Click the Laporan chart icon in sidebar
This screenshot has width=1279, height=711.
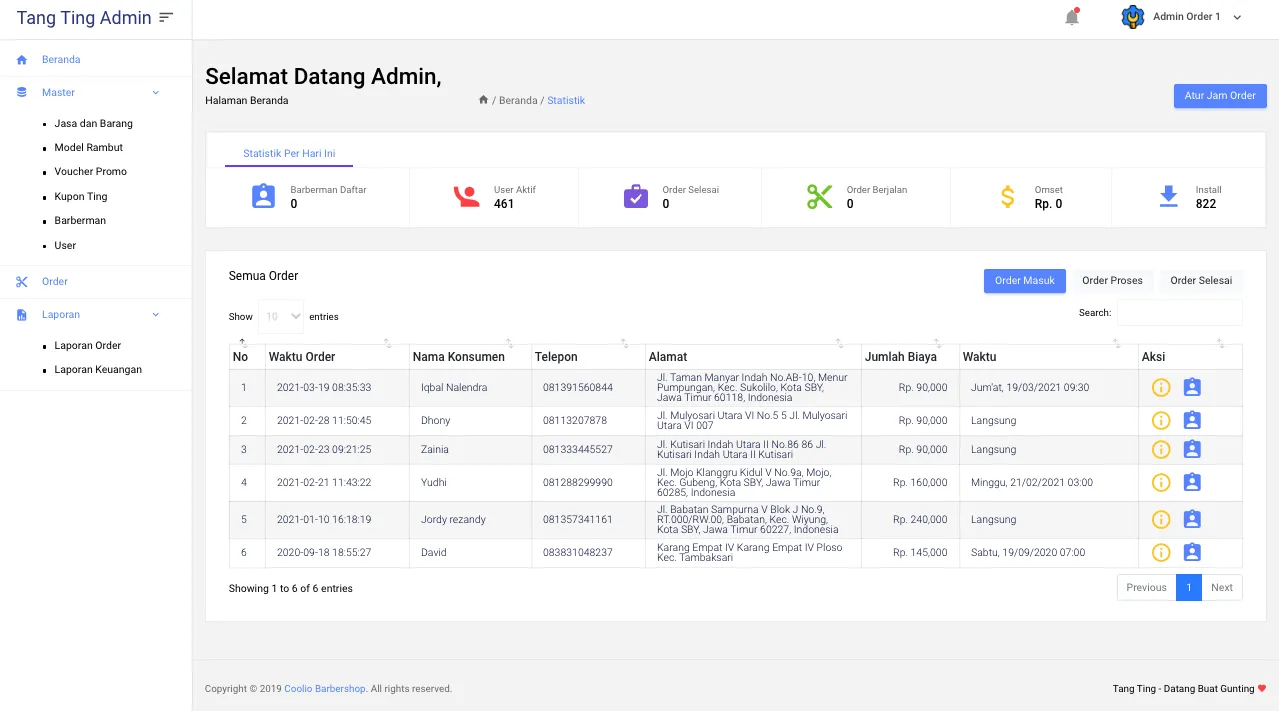pos(22,315)
